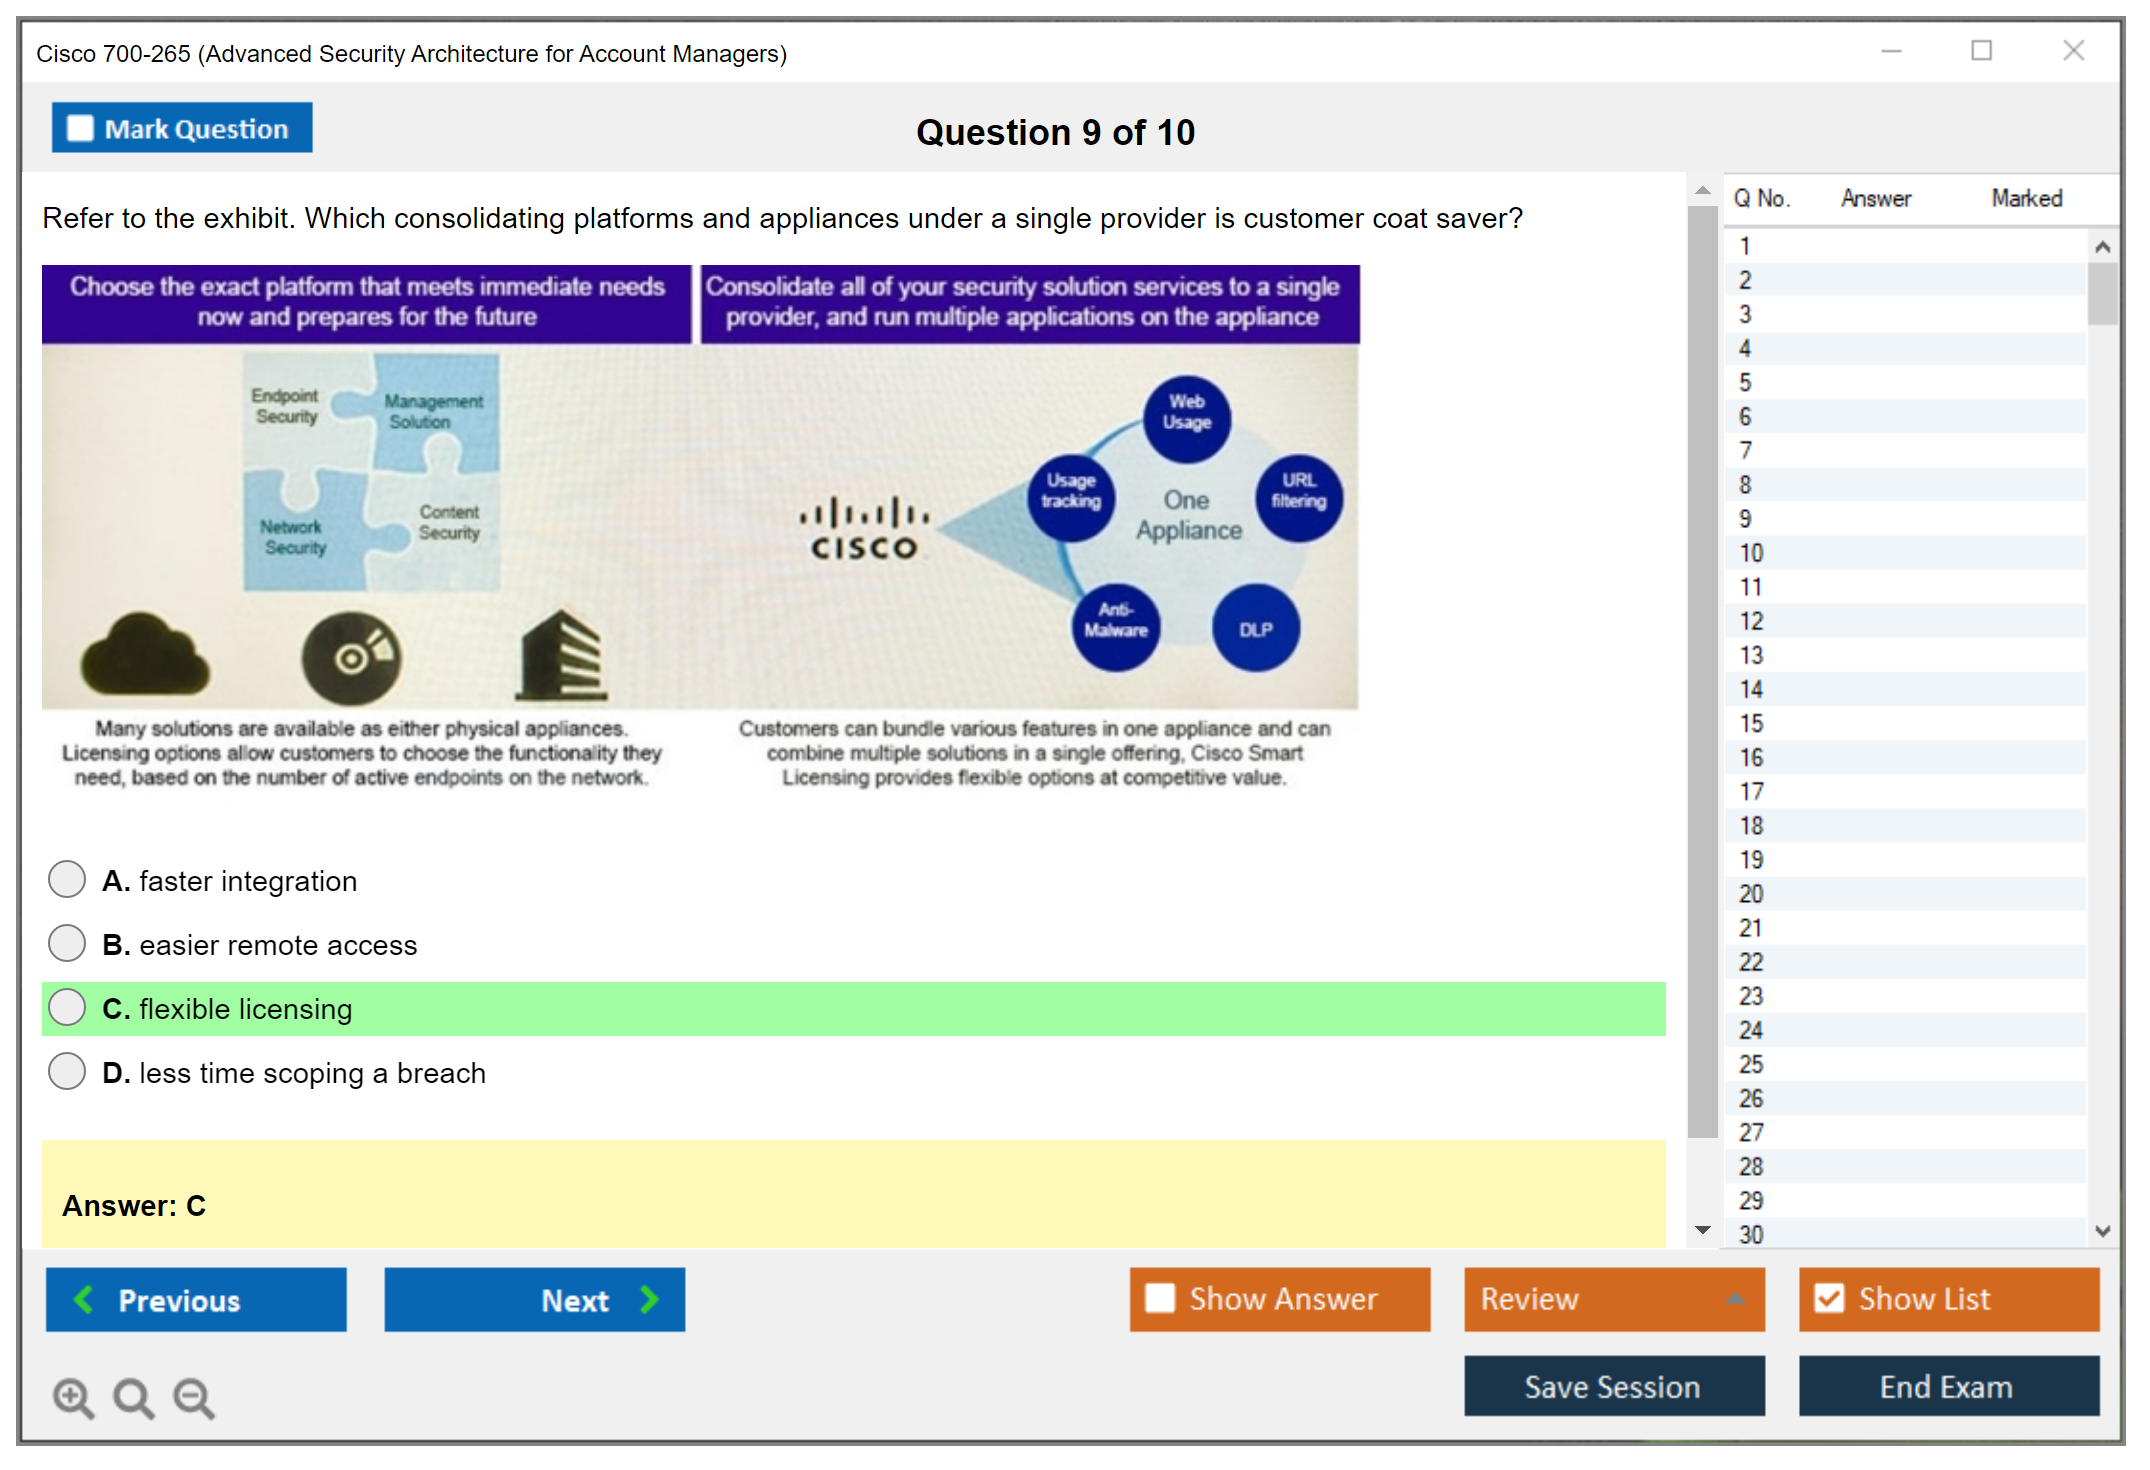This screenshot has width=2150, height=1470.
Task: Click the zoom out magnifier icon
Action: point(194,1397)
